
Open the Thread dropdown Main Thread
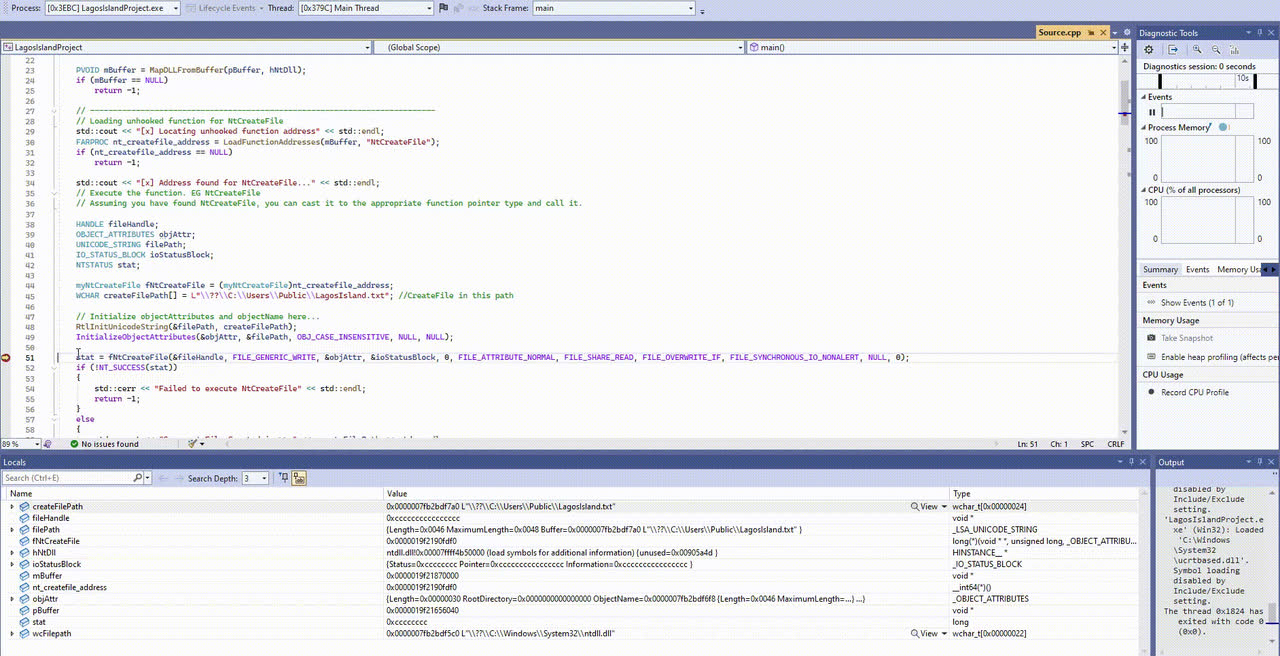click(364, 8)
